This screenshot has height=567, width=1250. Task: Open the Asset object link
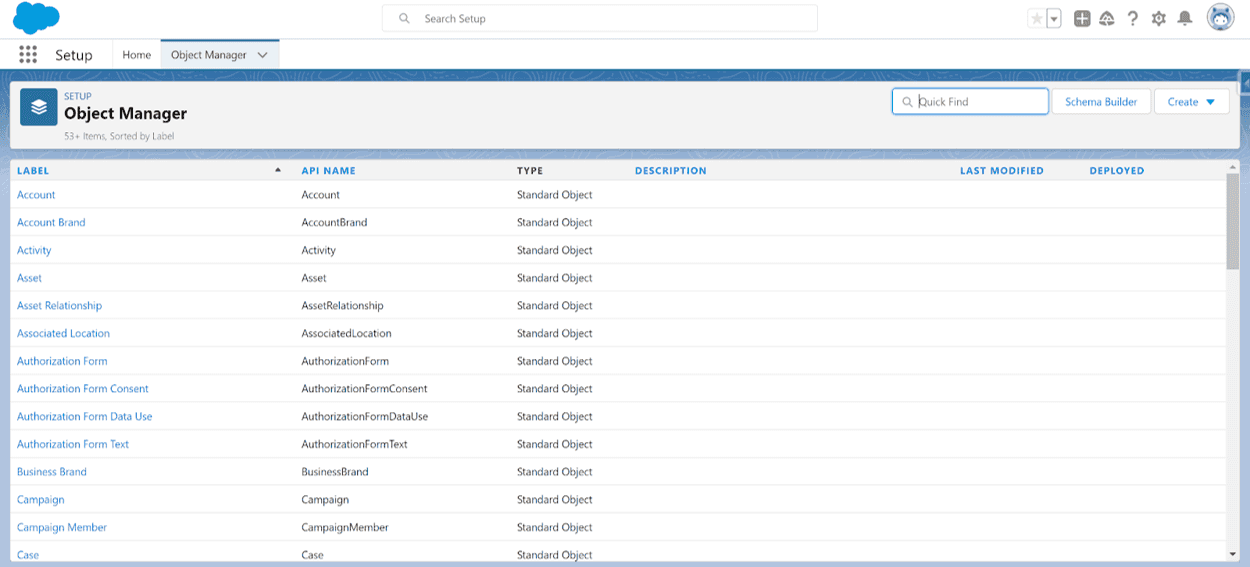coord(30,278)
